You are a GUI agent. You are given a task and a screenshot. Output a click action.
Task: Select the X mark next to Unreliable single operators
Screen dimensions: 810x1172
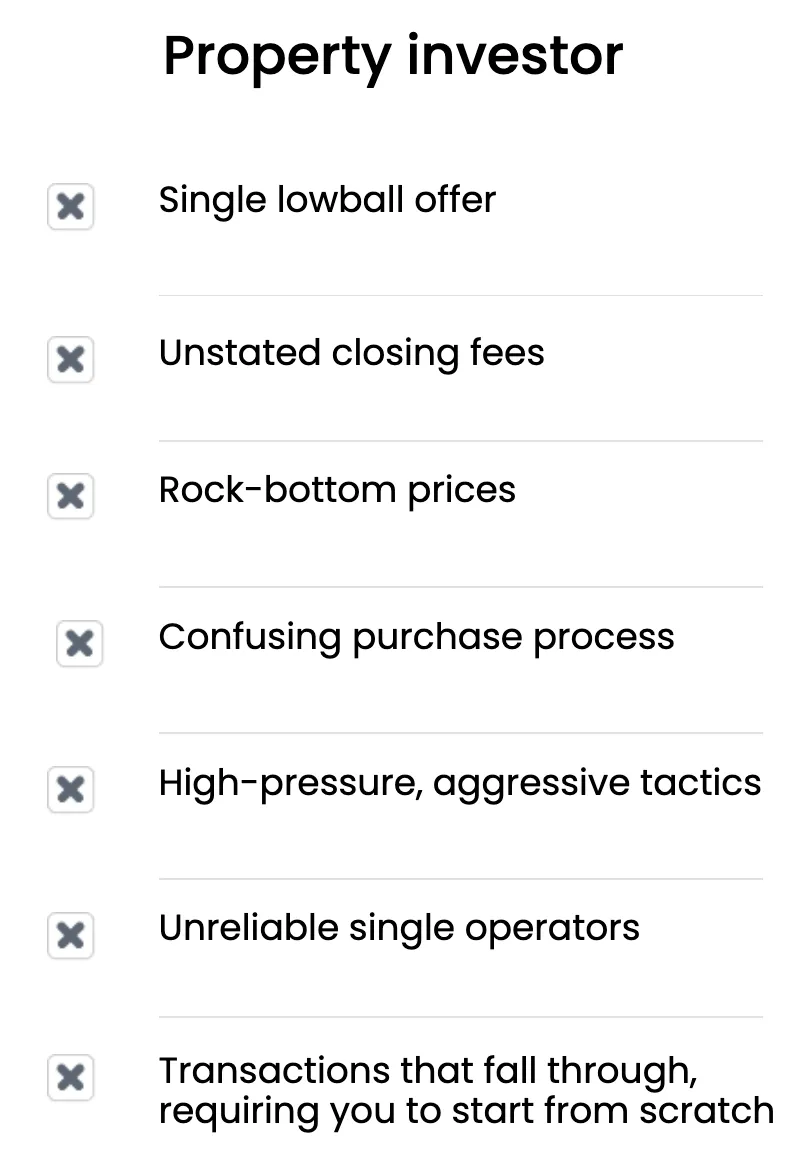click(x=70, y=935)
